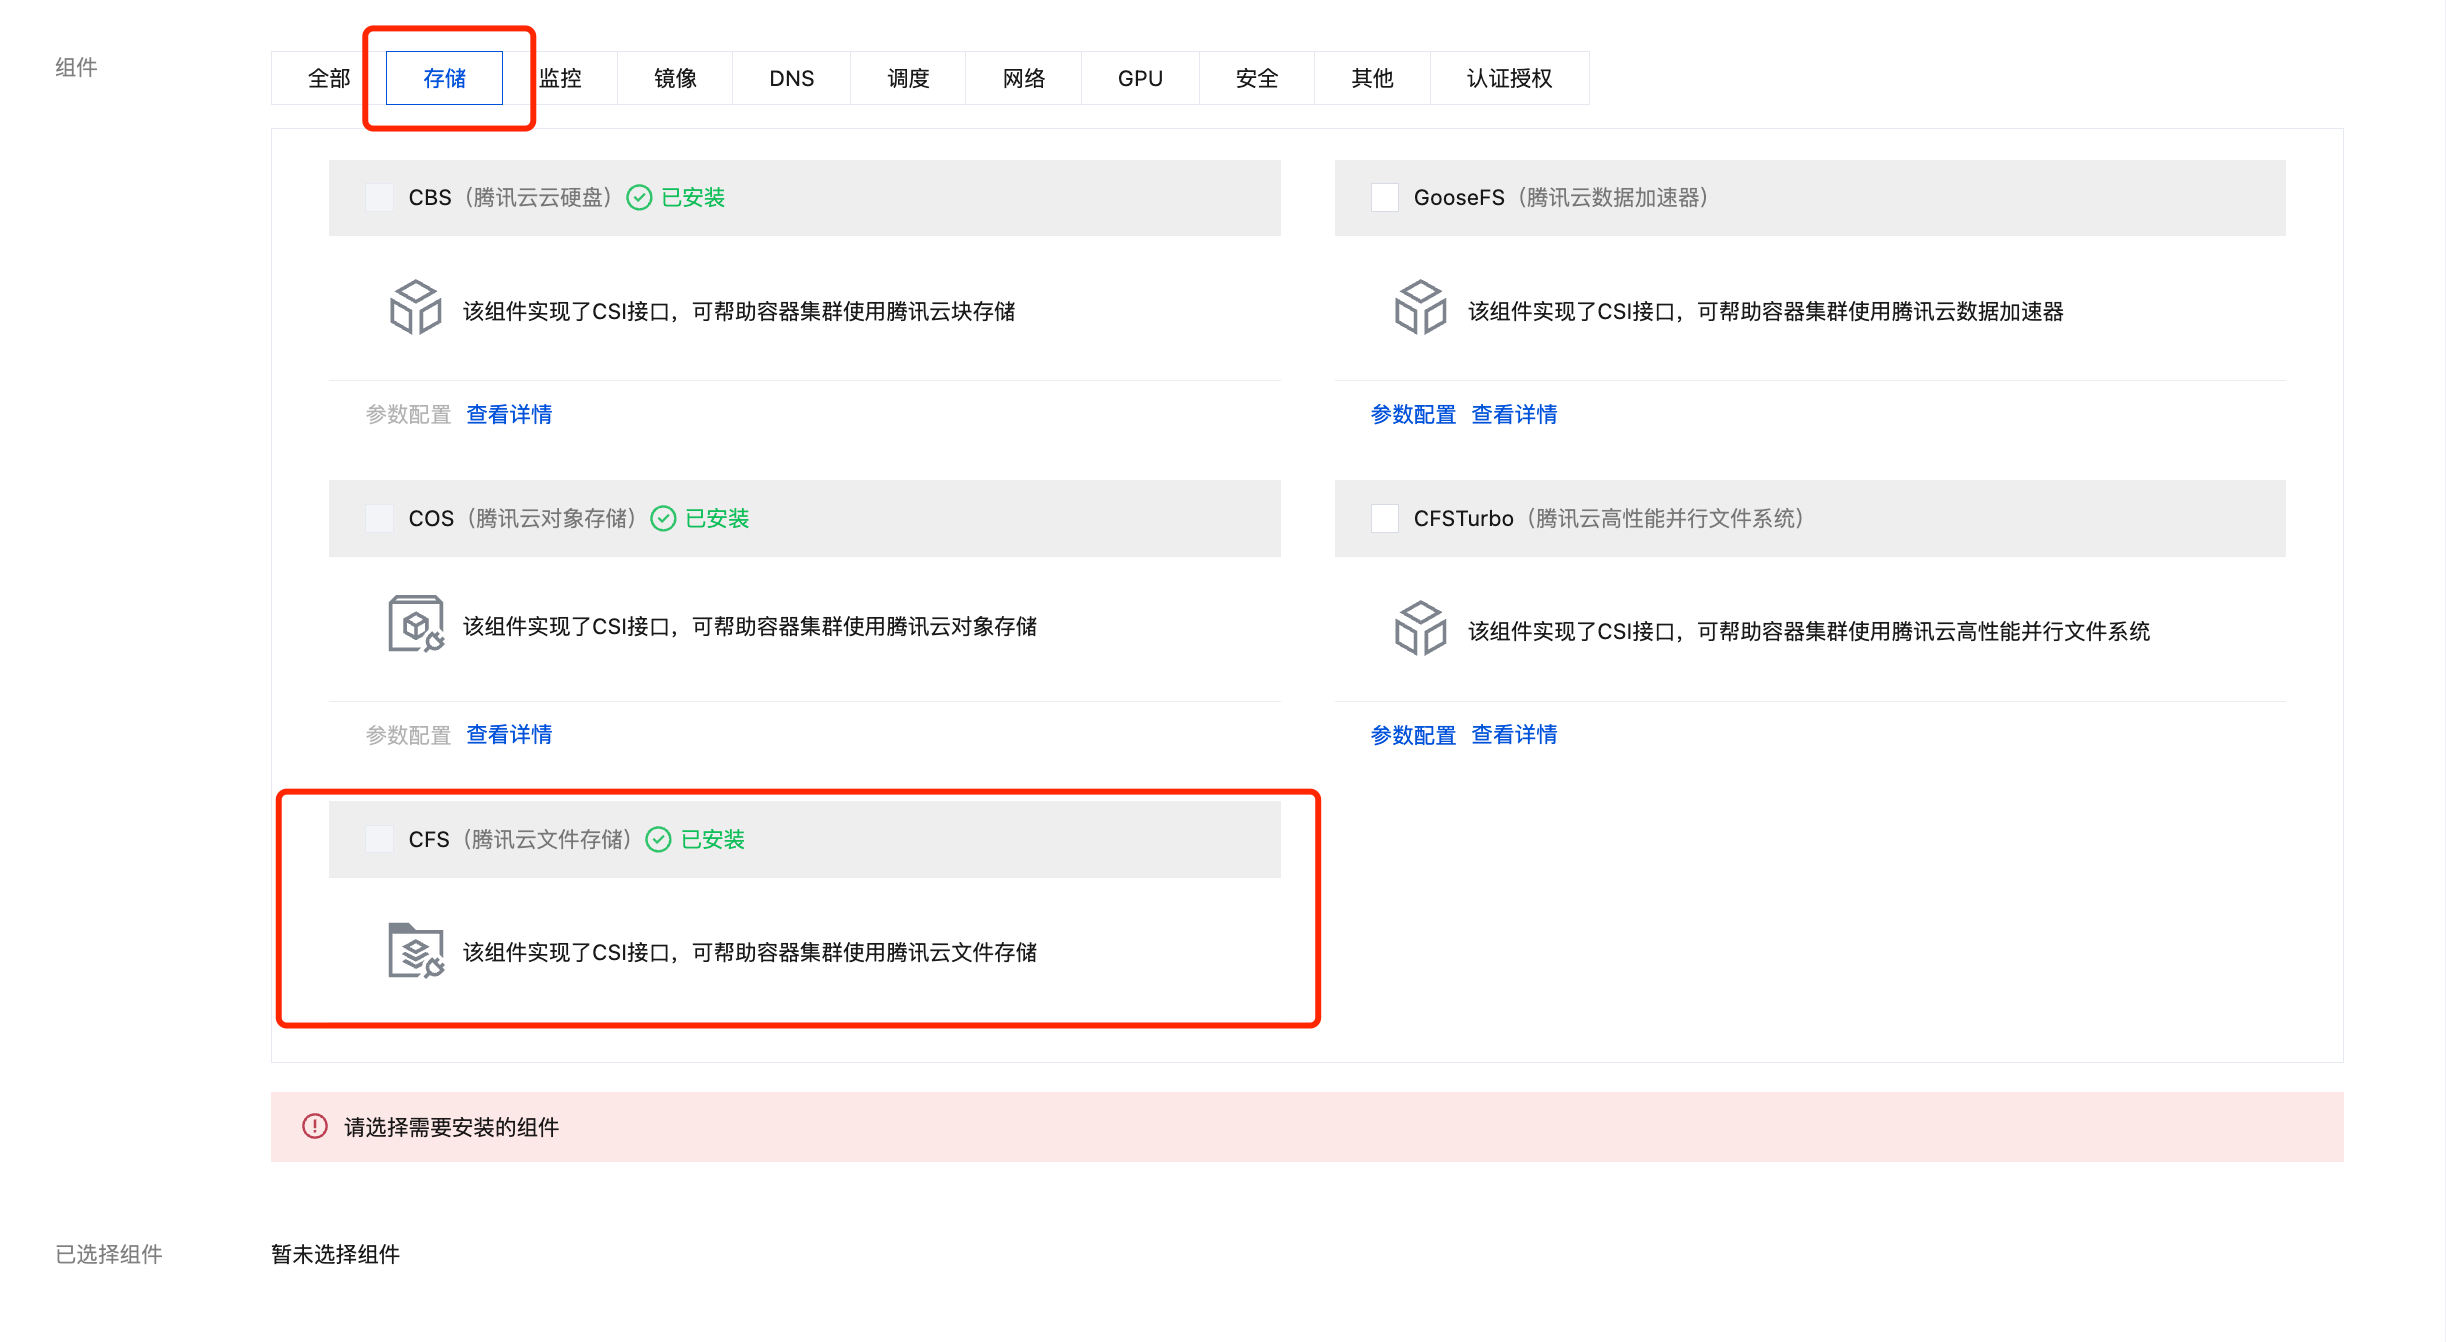Click the 组件 section label

coord(76,67)
